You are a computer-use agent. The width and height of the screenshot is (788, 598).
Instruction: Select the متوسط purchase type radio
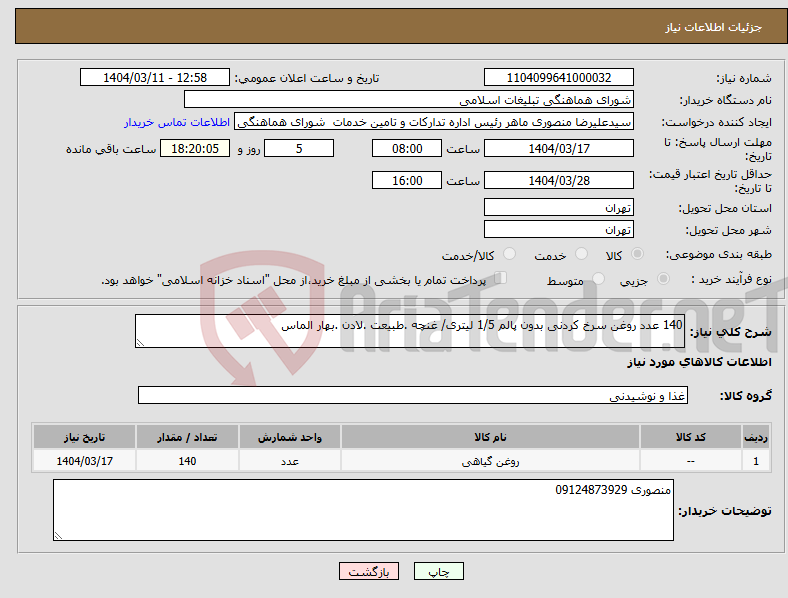tap(599, 278)
